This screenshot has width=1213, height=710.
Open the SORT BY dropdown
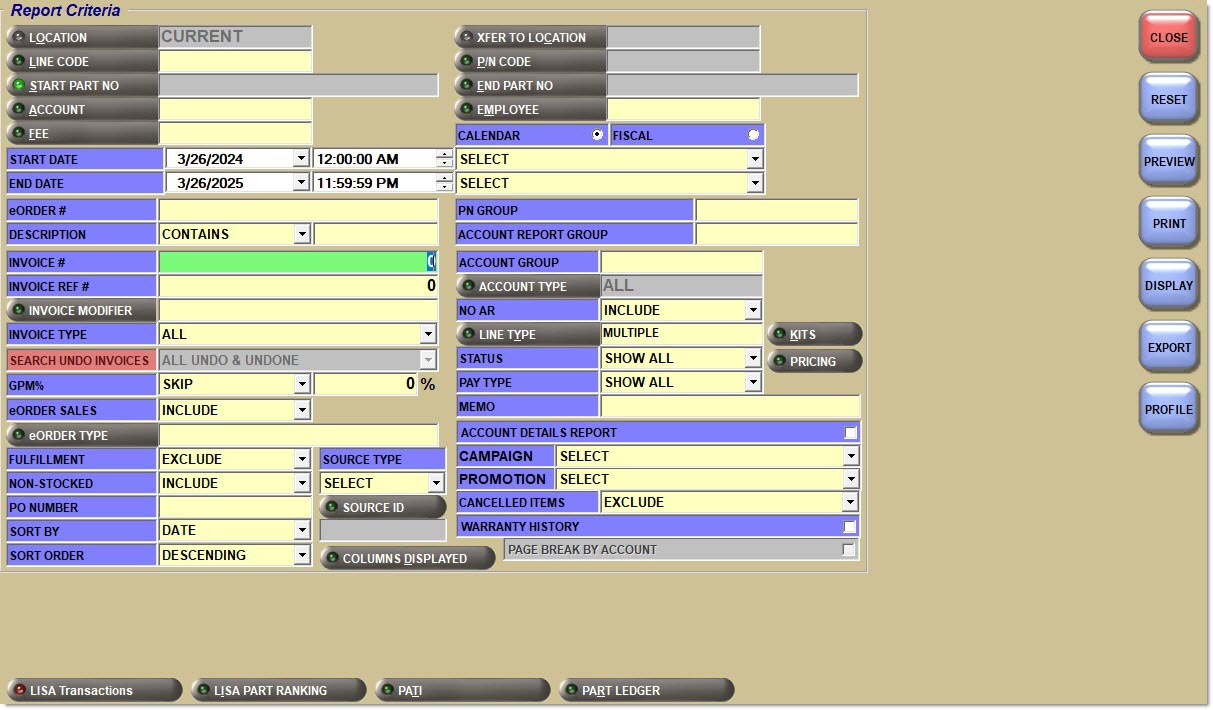pyautogui.click(x=302, y=531)
